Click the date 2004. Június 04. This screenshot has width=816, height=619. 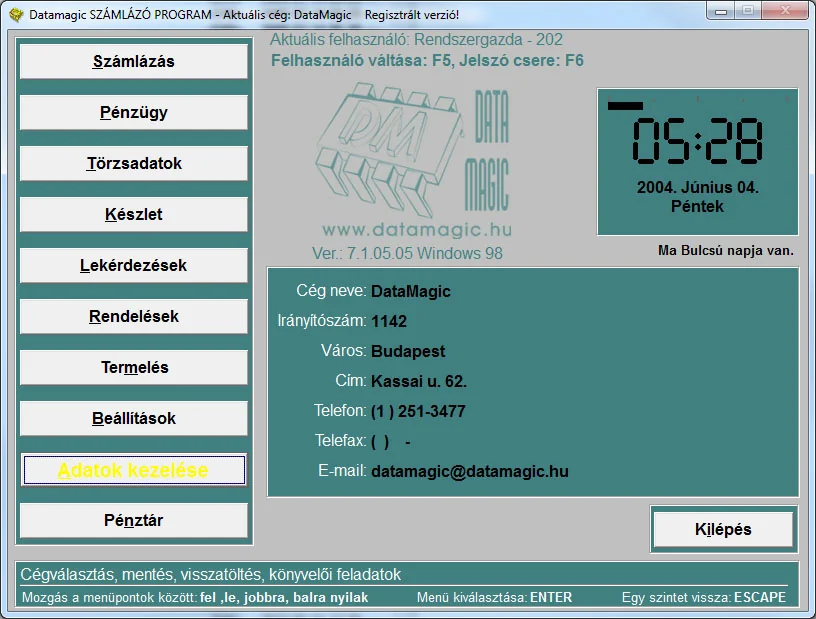coord(697,187)
